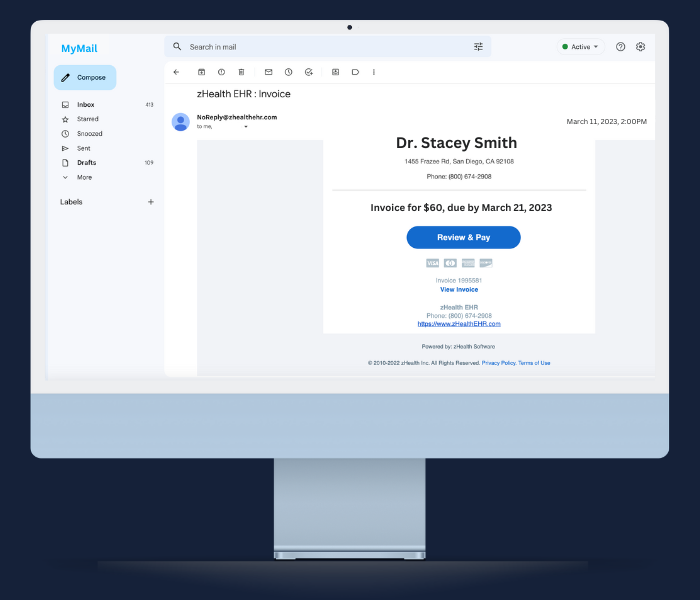This screenshot has width=700, height=600.
Task: Mark email as unread via envelope icon
Action: pyautogui.click(x=268, y=72)
